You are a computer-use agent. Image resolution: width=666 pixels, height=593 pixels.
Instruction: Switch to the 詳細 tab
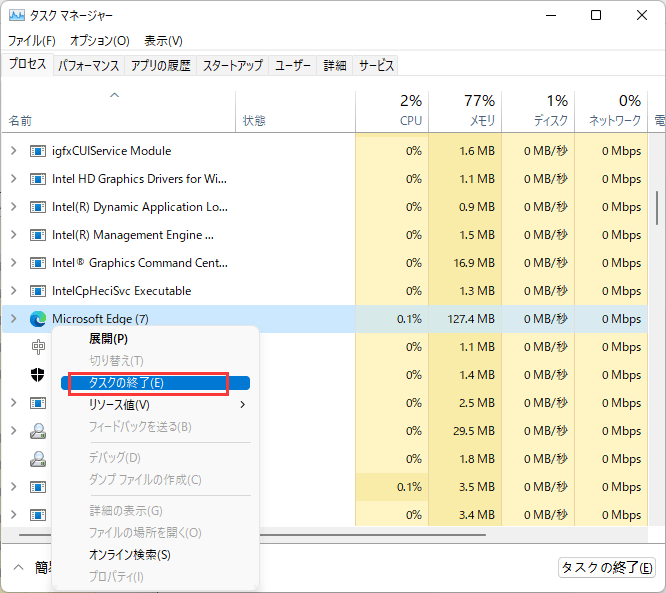click(x=335, y=65)
